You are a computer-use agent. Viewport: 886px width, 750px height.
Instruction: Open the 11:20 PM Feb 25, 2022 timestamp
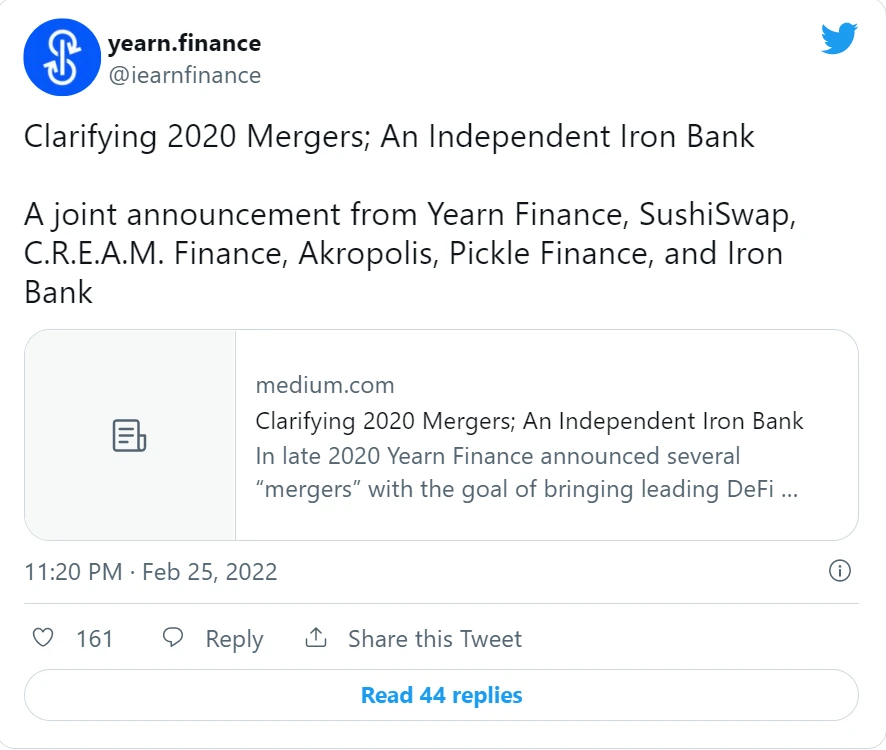pyautogui.click(x=151, y=572)
